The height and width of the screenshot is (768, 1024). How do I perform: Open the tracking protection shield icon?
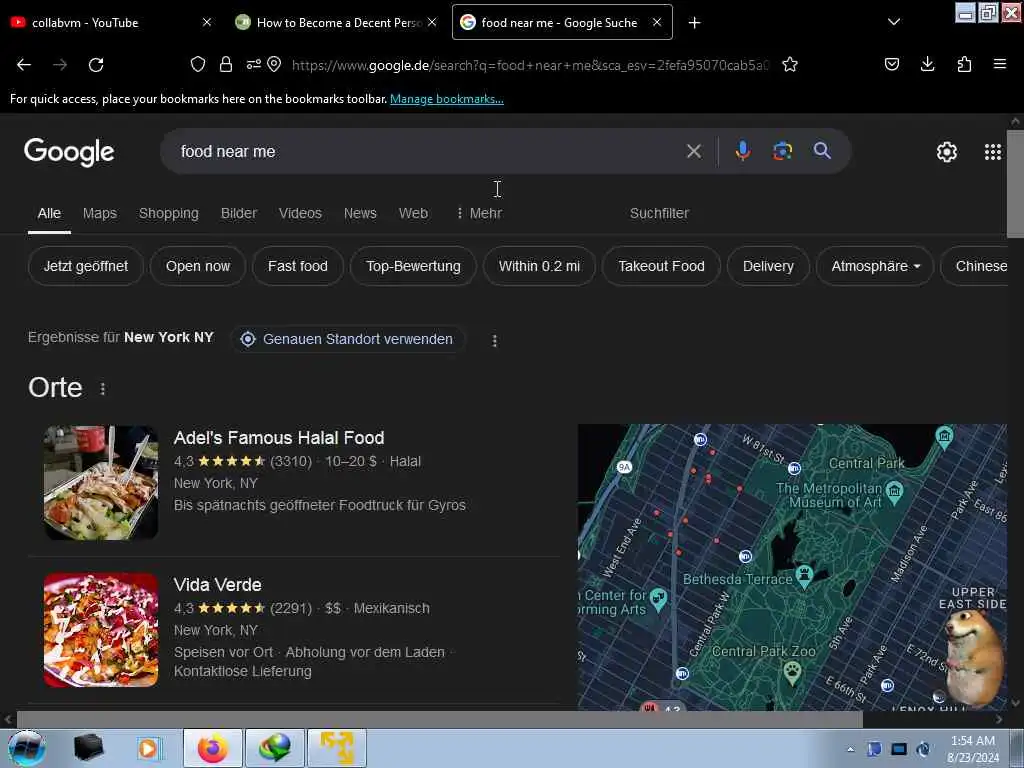(x=198, y=64)
